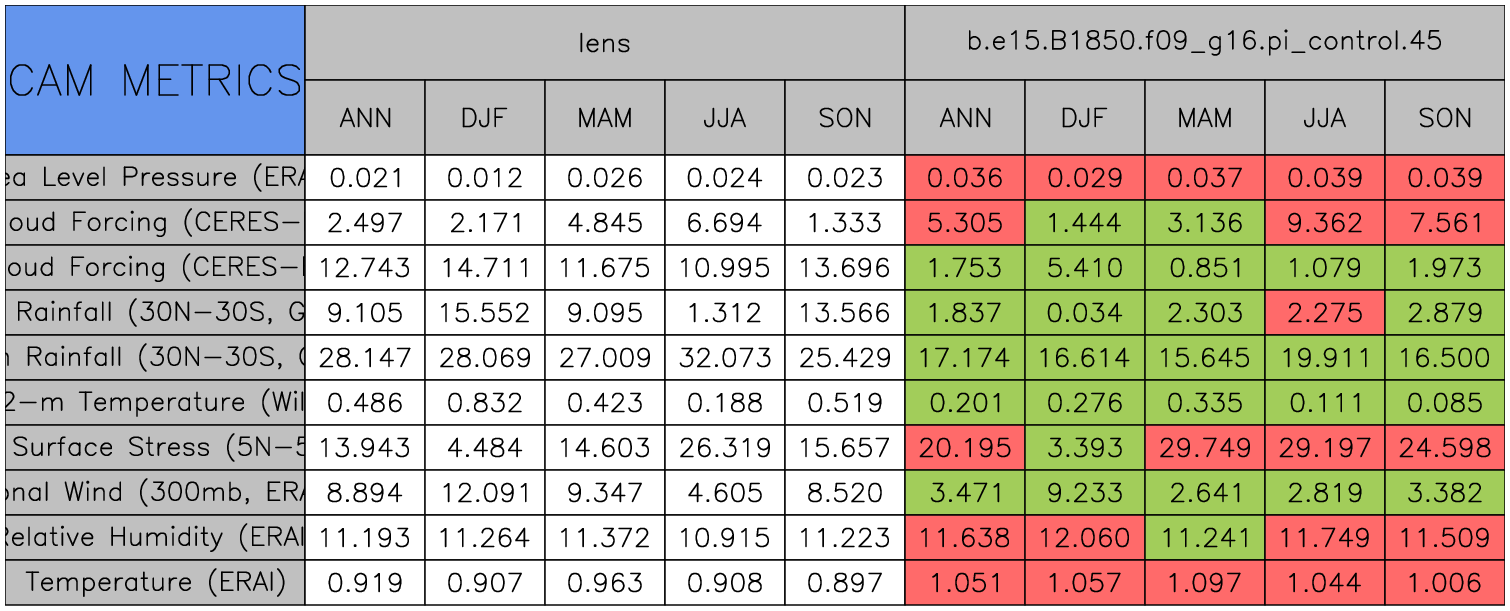
Task: Select the Relative Humidity row label
Action: point(154,537)
